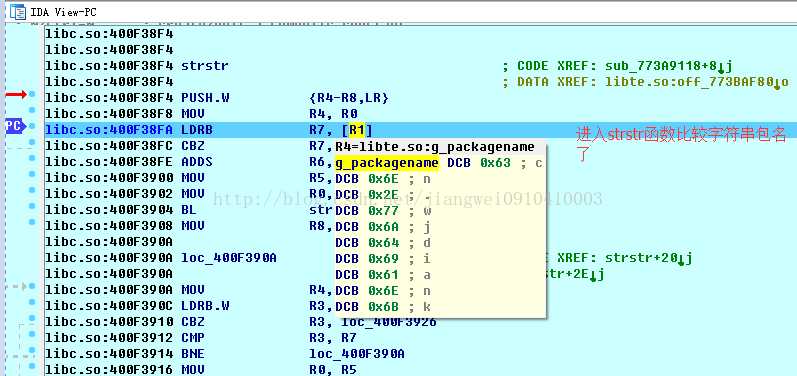The image size is (797, 376).
Task: Click the CMP mnemonic
Action: [x=193, y=338]
